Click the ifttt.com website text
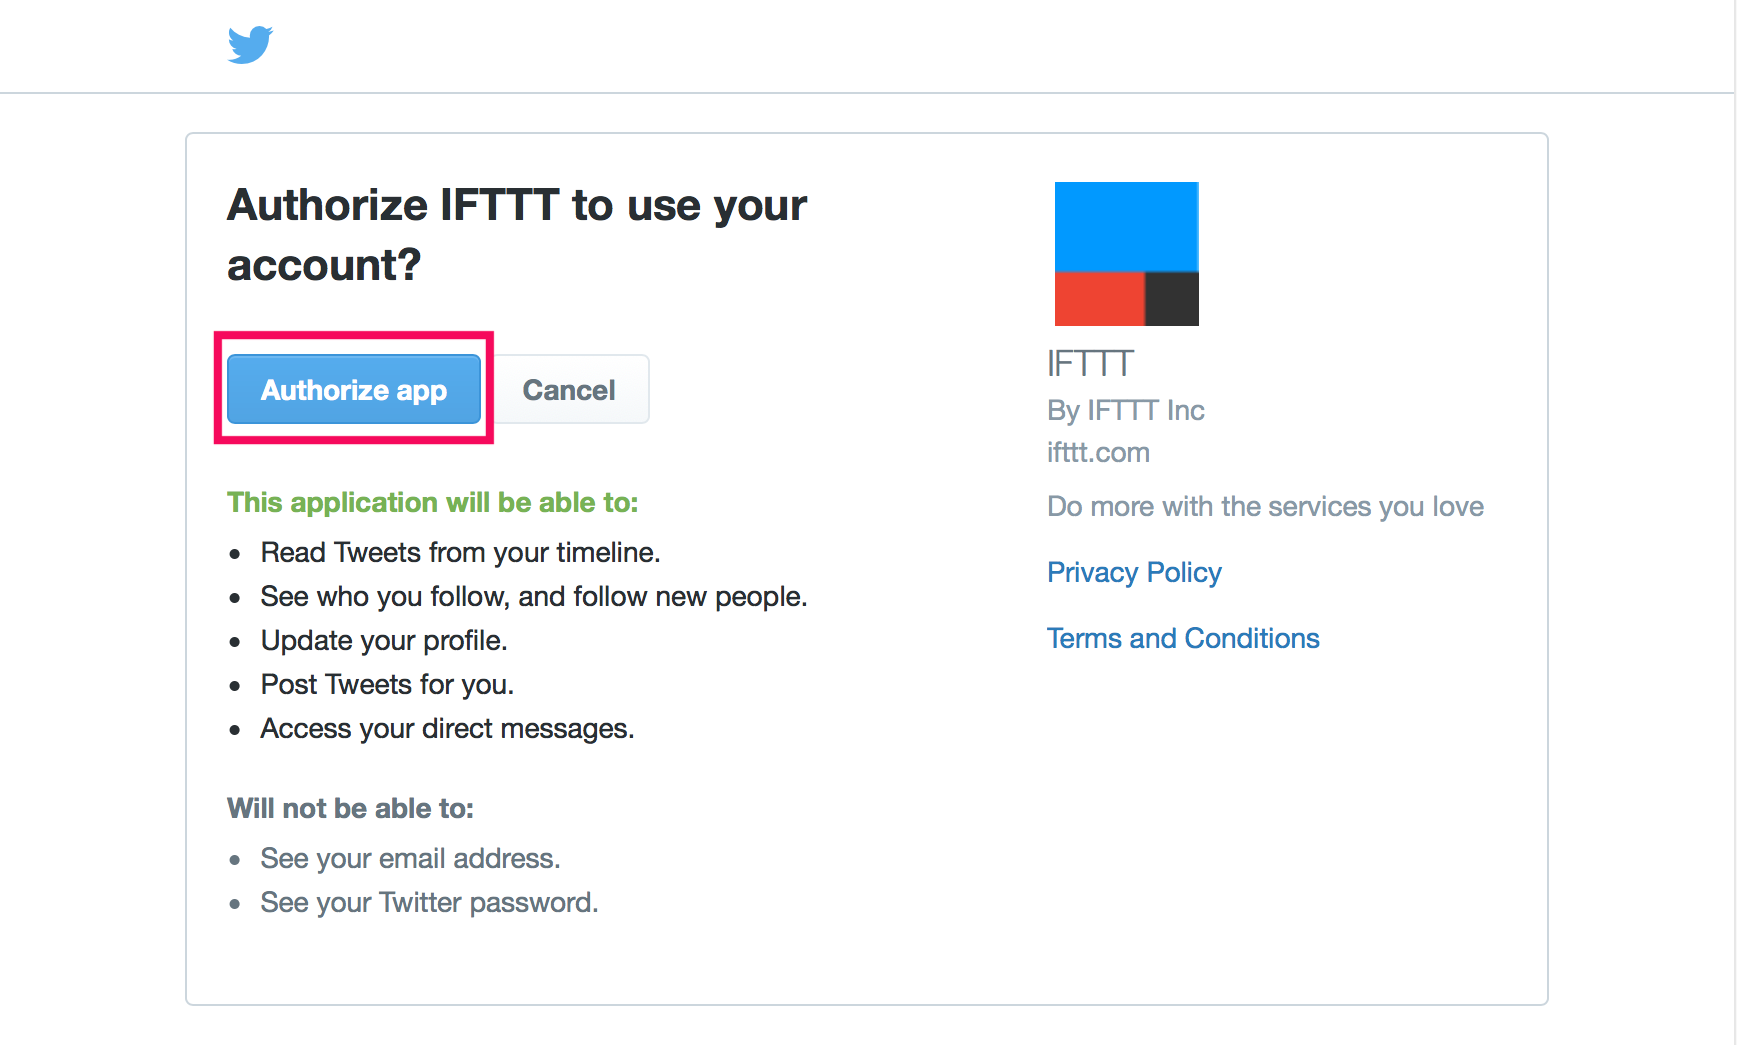 1098,452
